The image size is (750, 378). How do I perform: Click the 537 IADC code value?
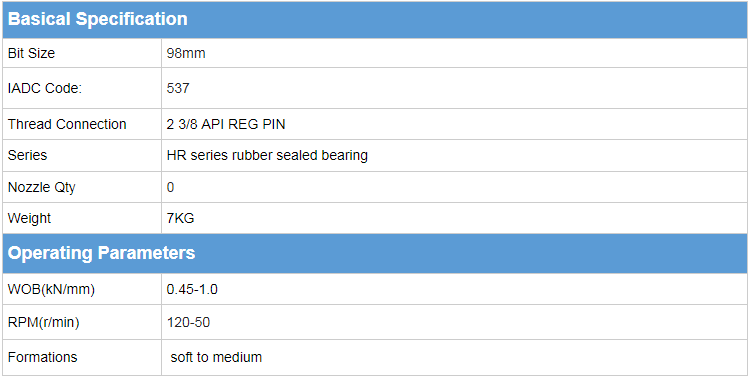click(x=178, y=89)
